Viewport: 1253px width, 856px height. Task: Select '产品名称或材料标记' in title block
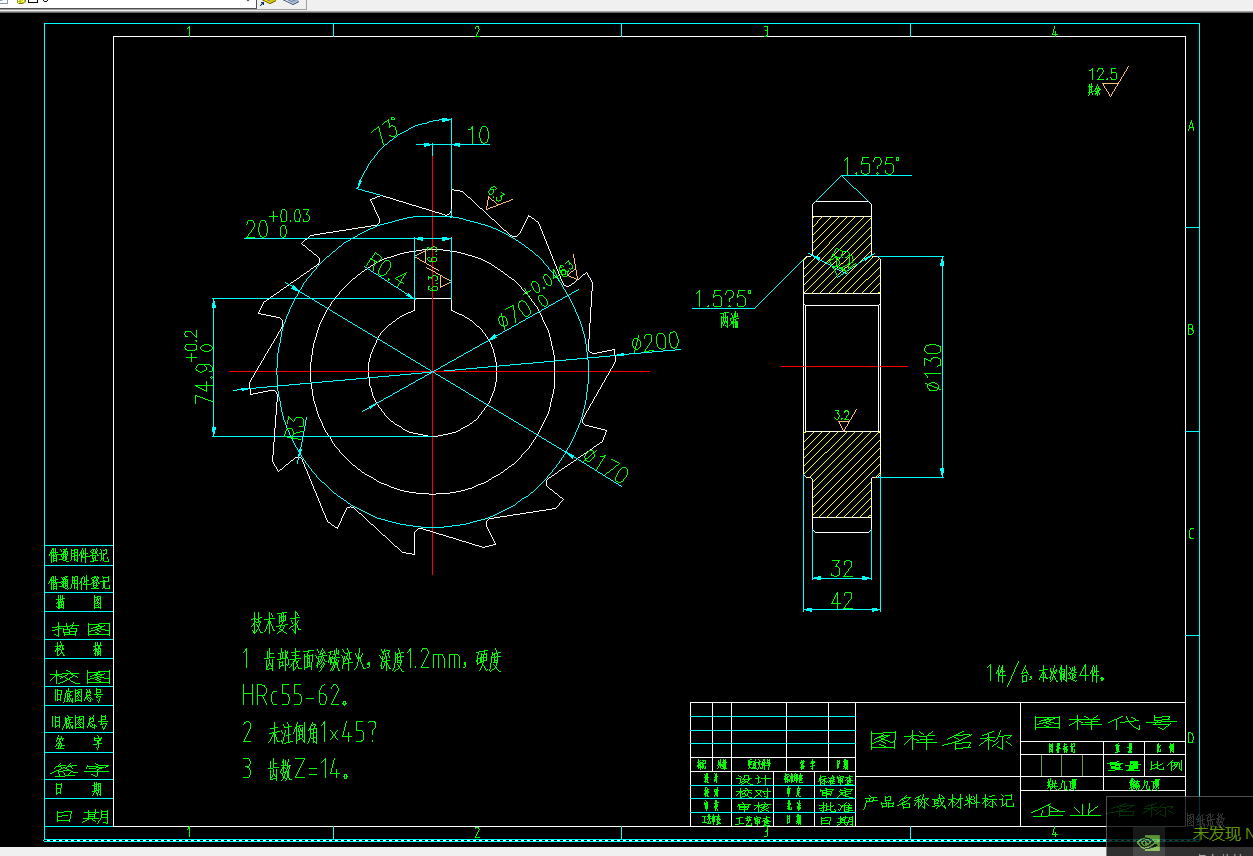pos(938,801)
